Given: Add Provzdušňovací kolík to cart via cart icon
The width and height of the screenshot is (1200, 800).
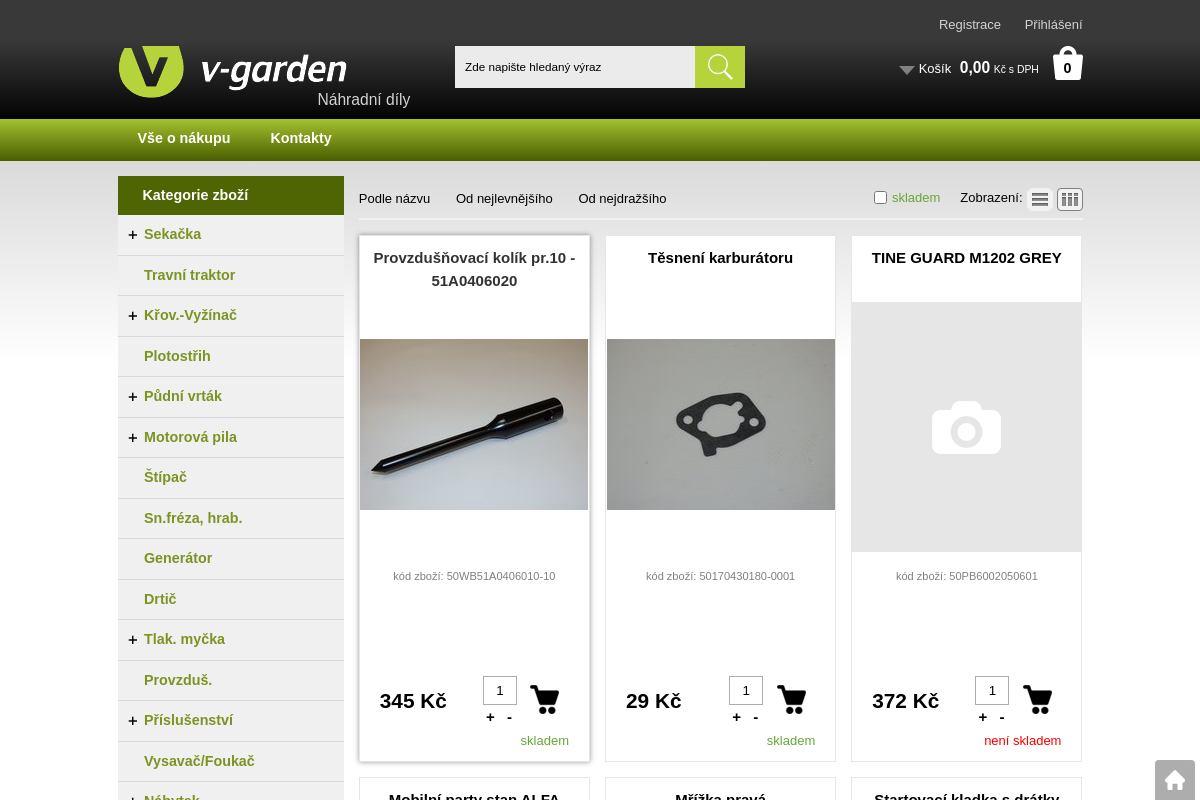Looking at the screenshot, I should (x=545, y=699).
